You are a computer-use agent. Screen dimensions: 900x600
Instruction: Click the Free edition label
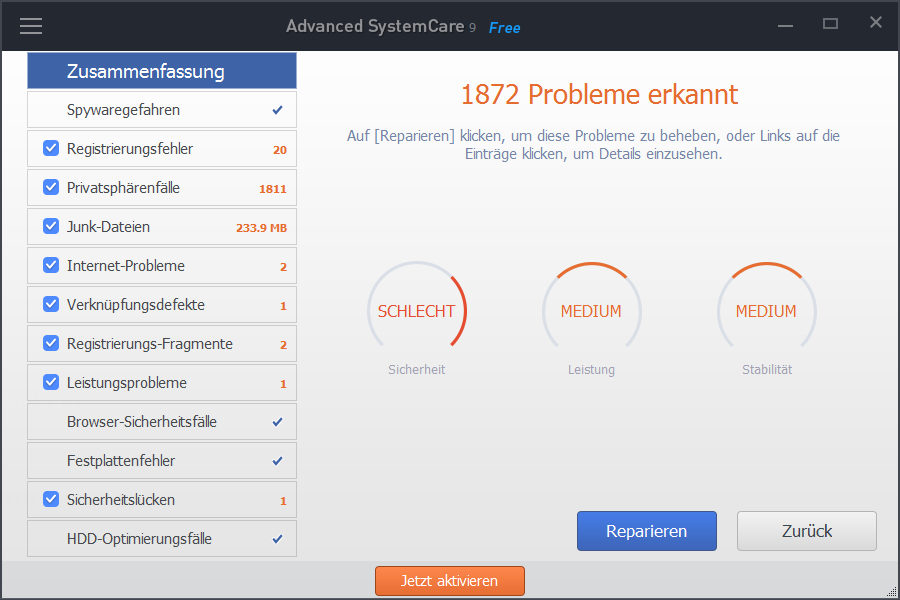505,28
